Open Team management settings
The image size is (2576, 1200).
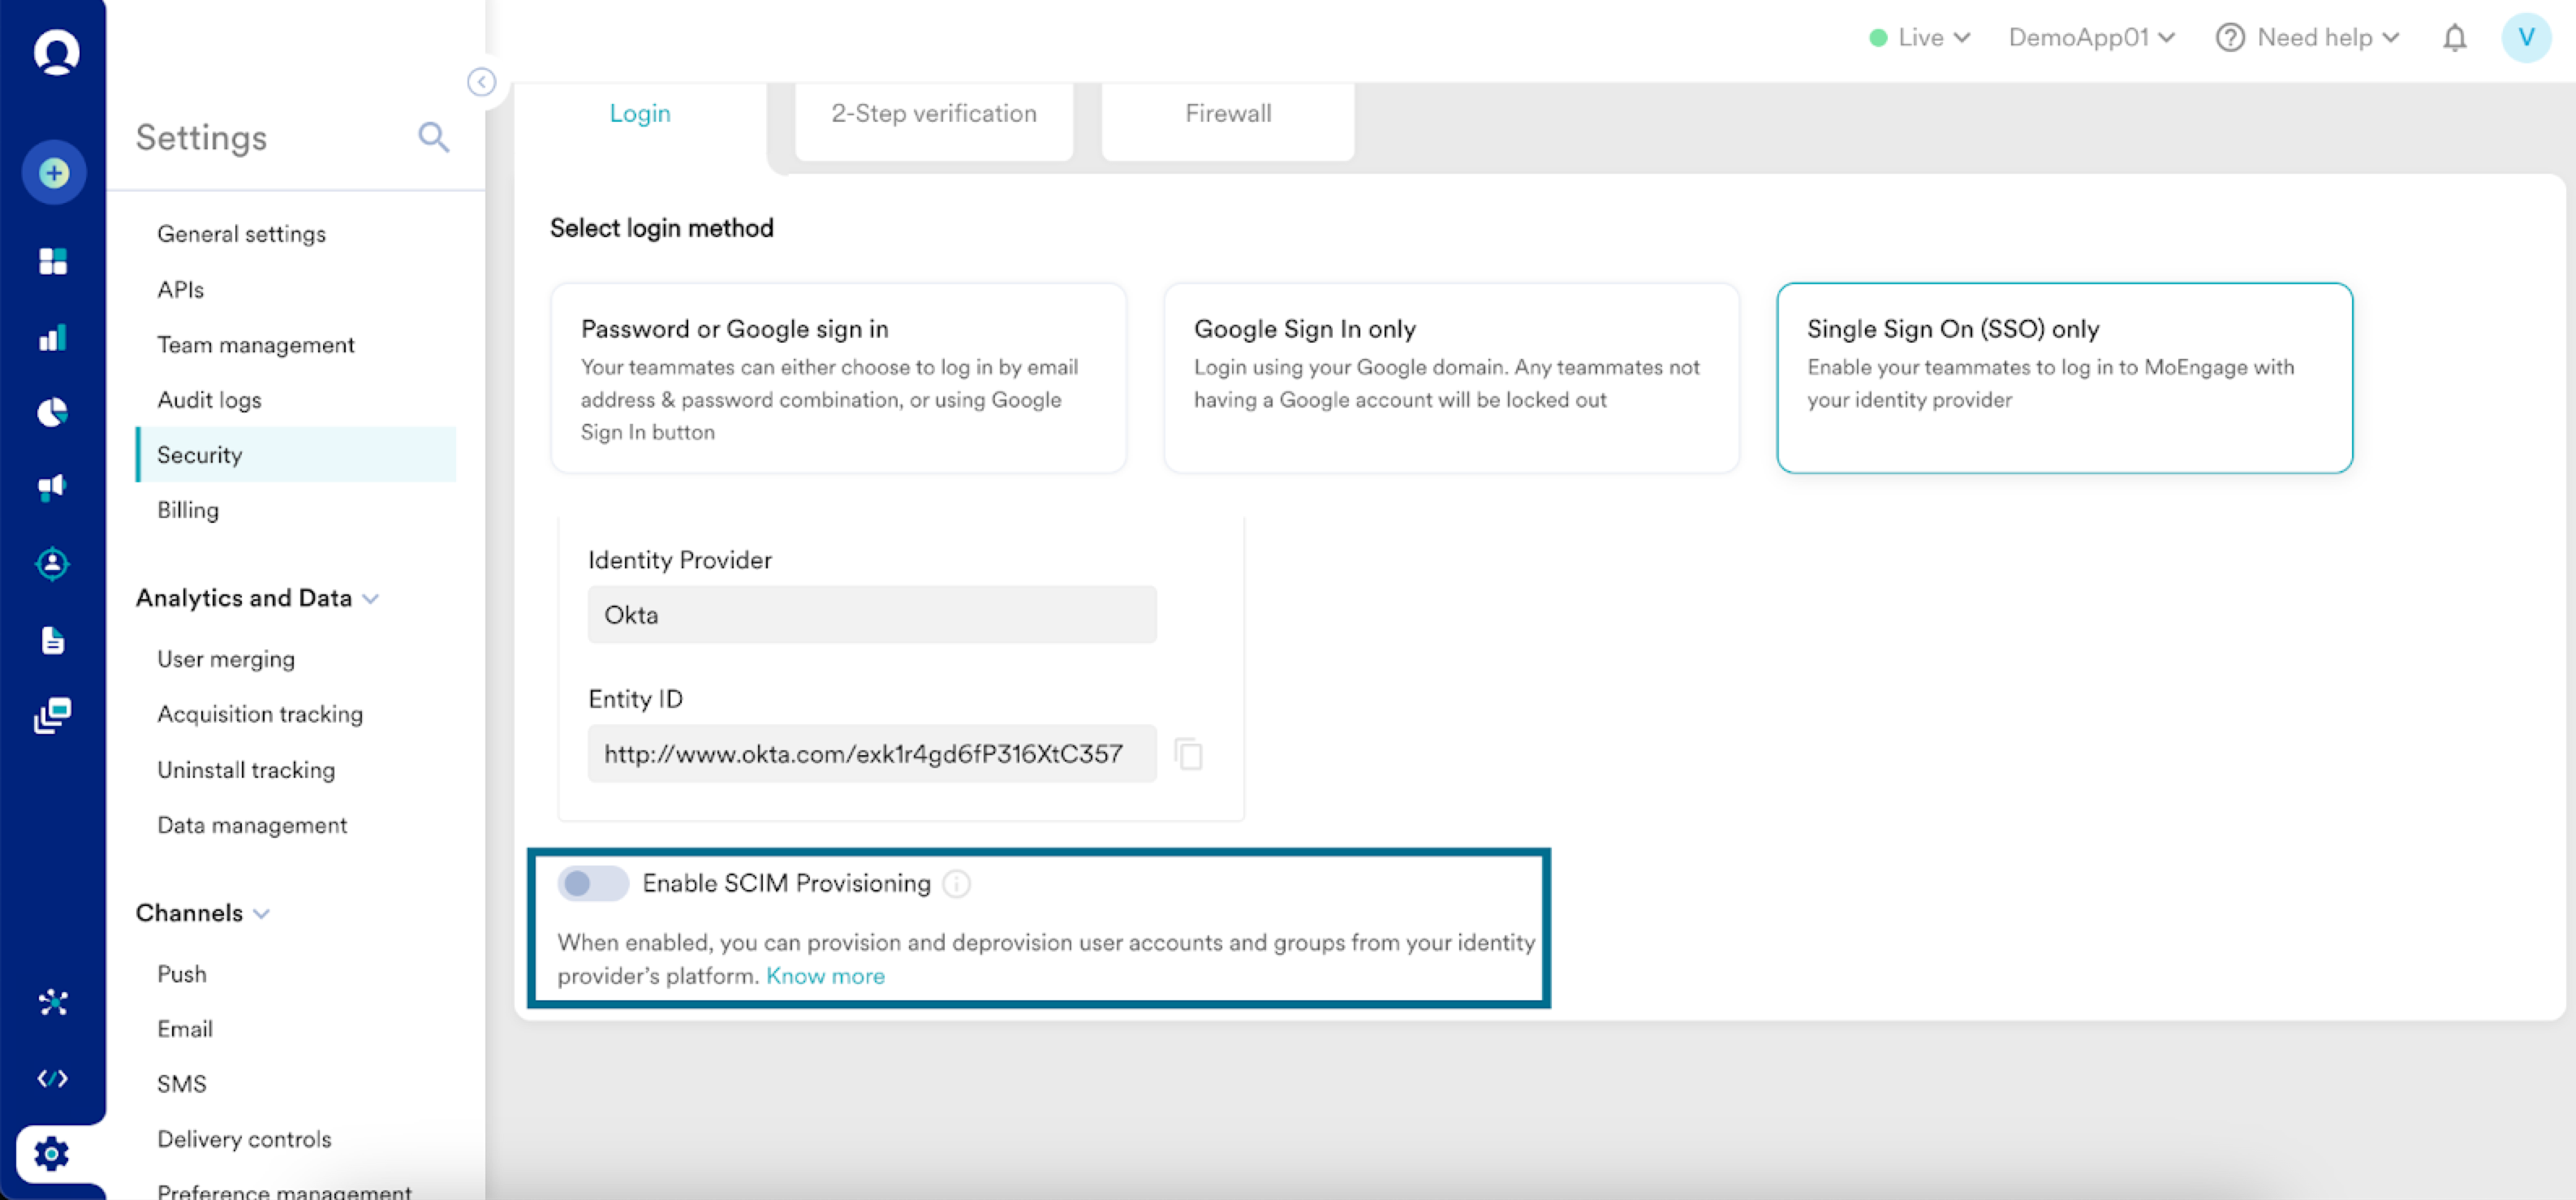tap(255, 345)
